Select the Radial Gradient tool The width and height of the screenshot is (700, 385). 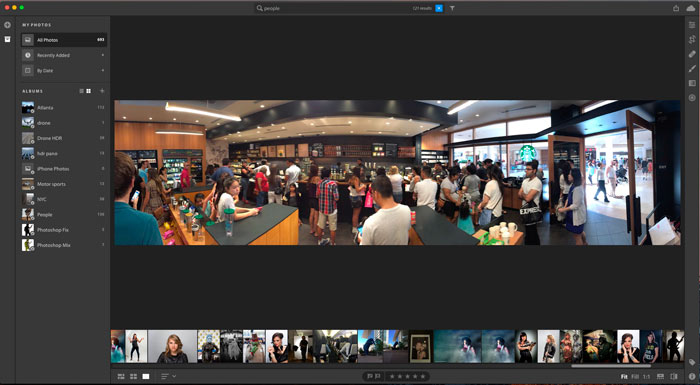coord(692,97)
